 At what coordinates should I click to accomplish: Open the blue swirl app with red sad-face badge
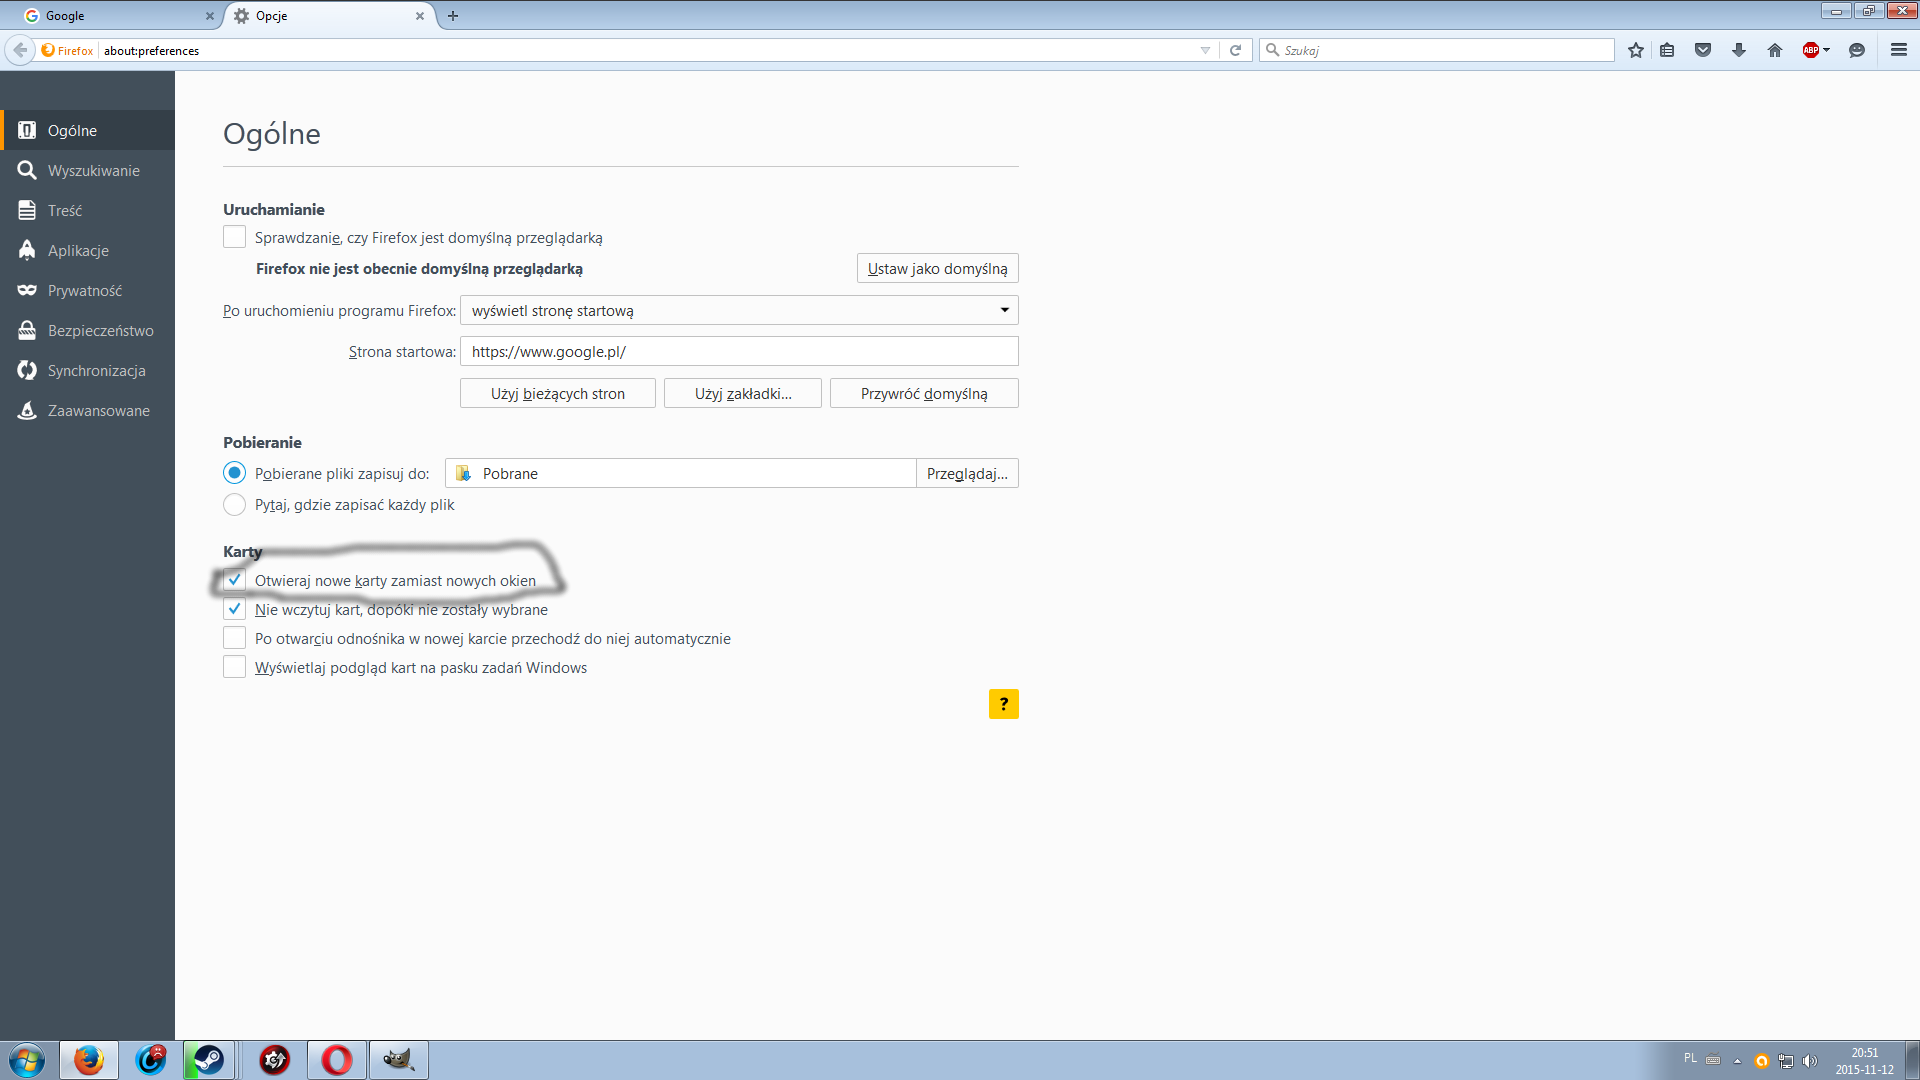(x=151, y=1060)
